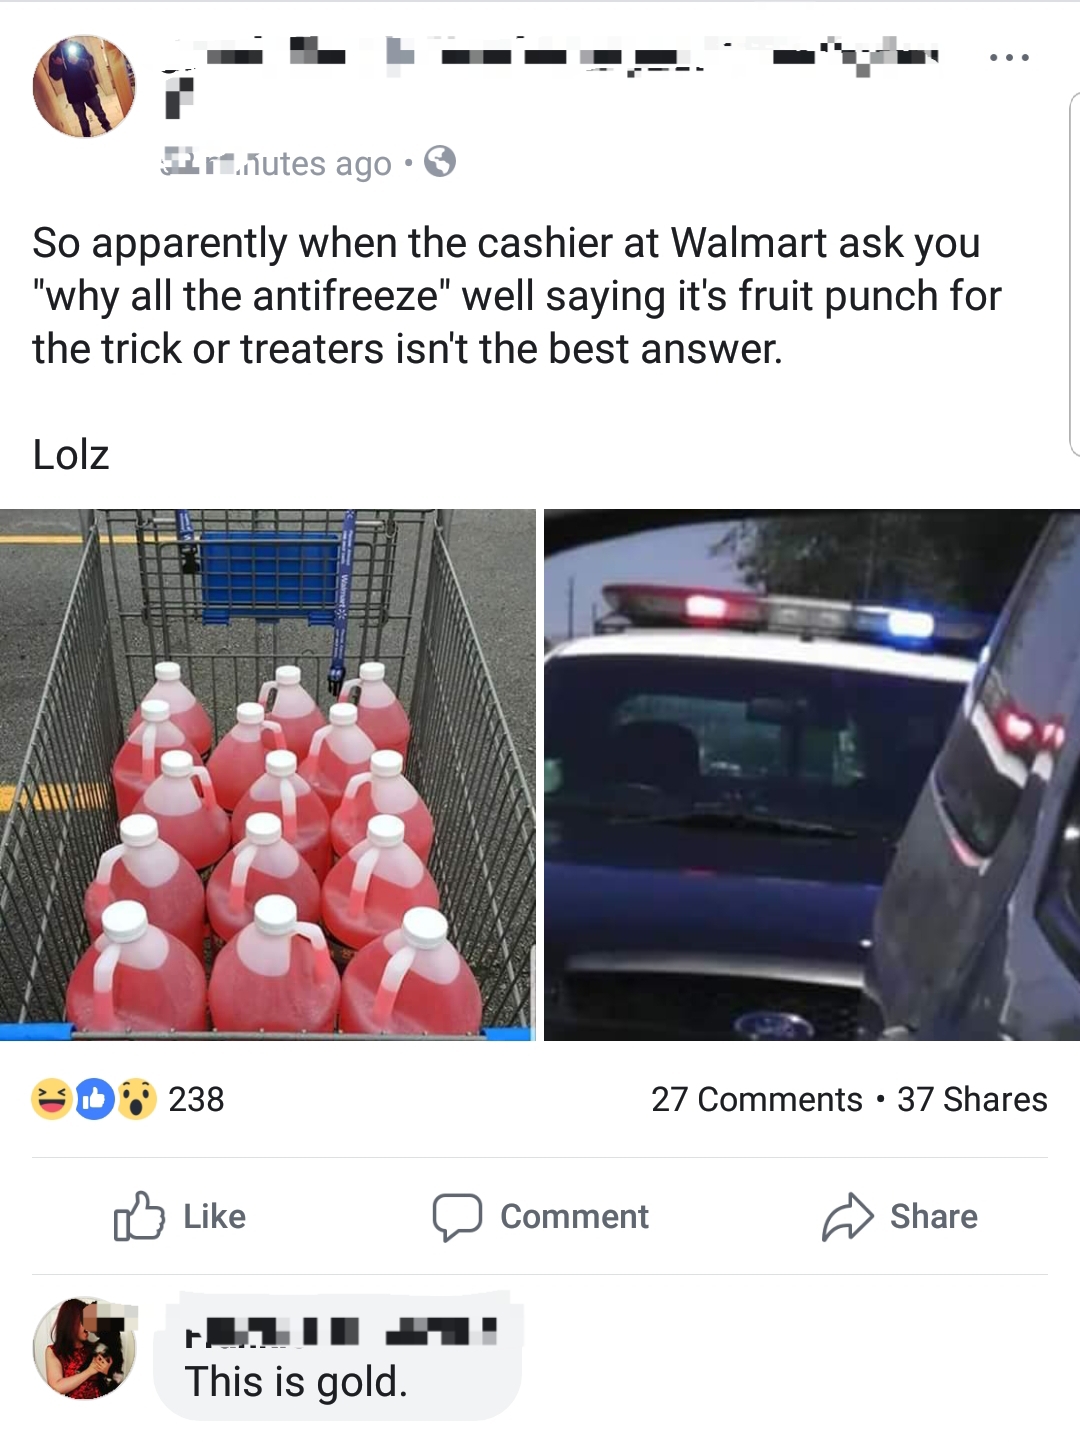The image size is (1080, 1442).
Task: Tap the commenter's profile picture
Action: (x=84, y=1348)
